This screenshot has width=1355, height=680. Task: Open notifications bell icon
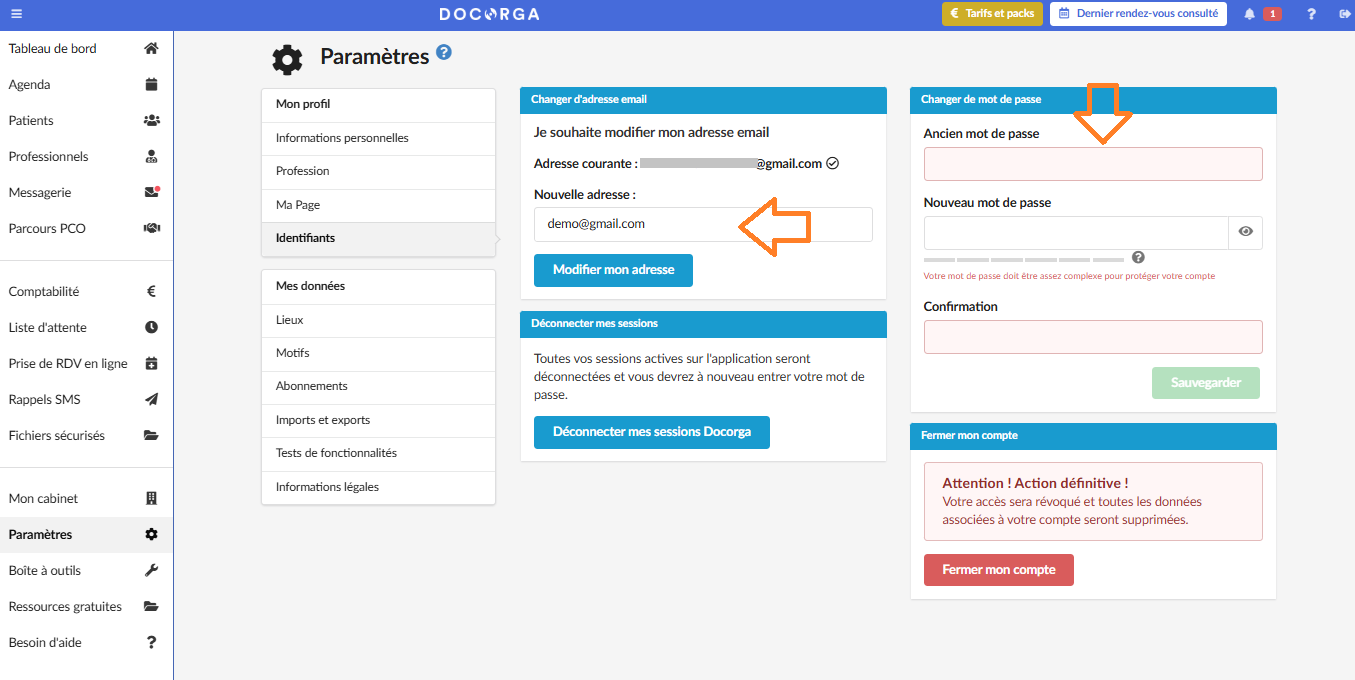[1249, 14]
